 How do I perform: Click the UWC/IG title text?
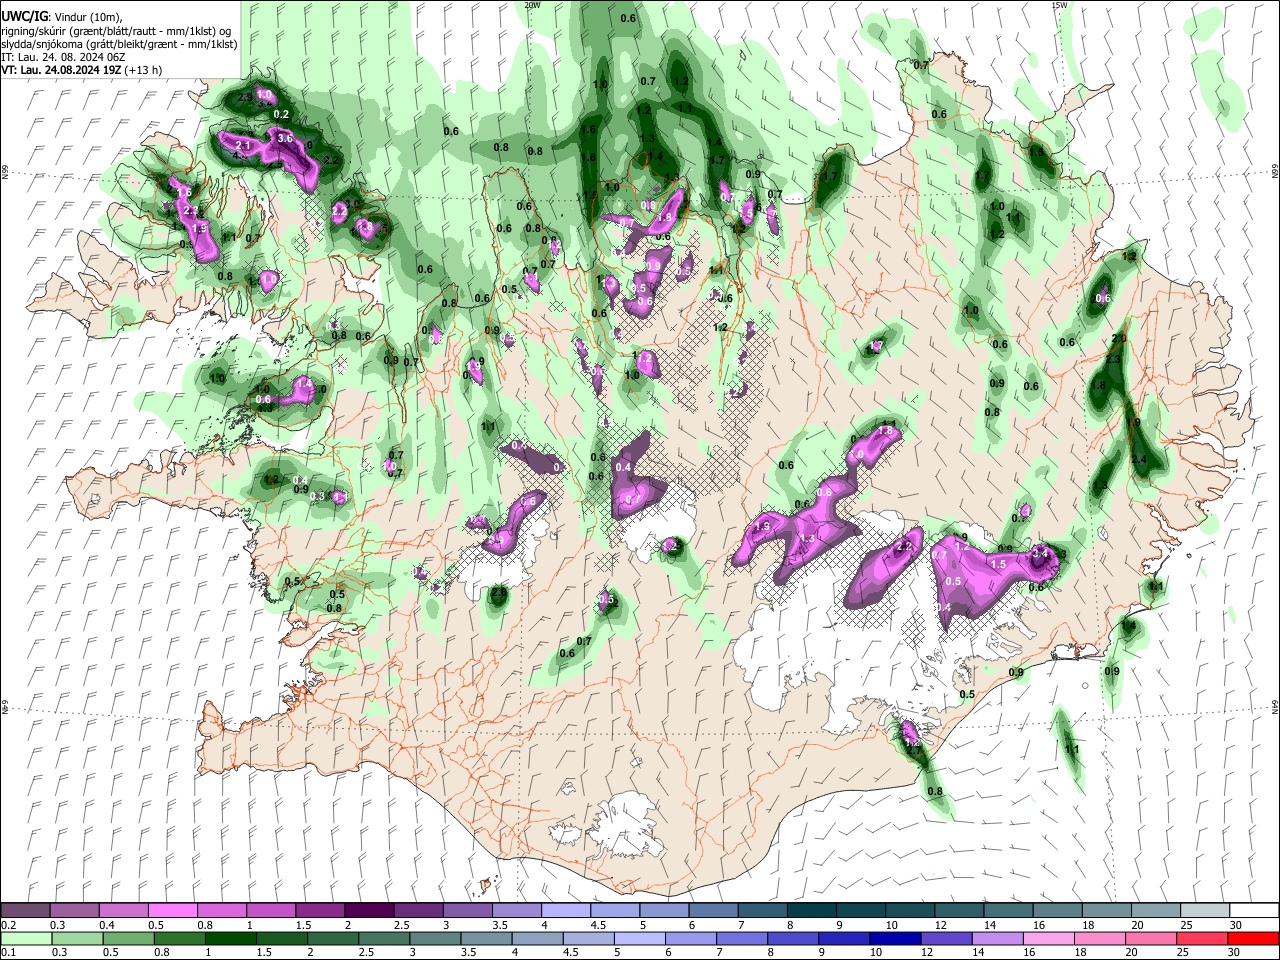pos(23,16)
